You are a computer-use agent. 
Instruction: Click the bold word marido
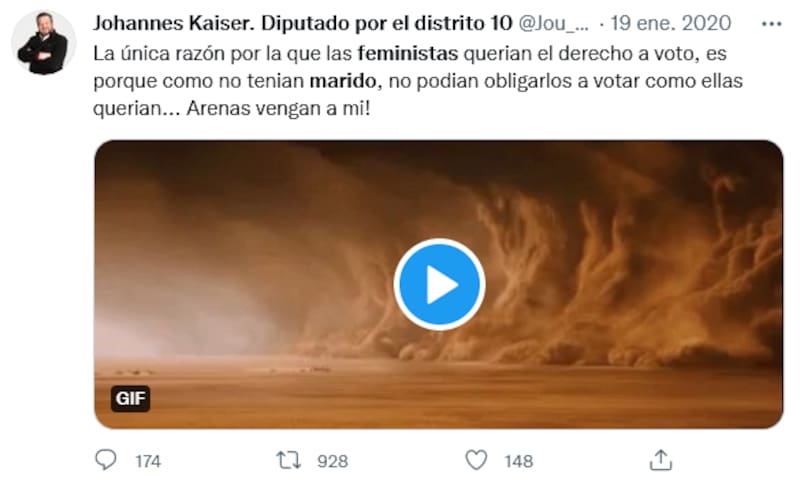click(x=343, y=81)
